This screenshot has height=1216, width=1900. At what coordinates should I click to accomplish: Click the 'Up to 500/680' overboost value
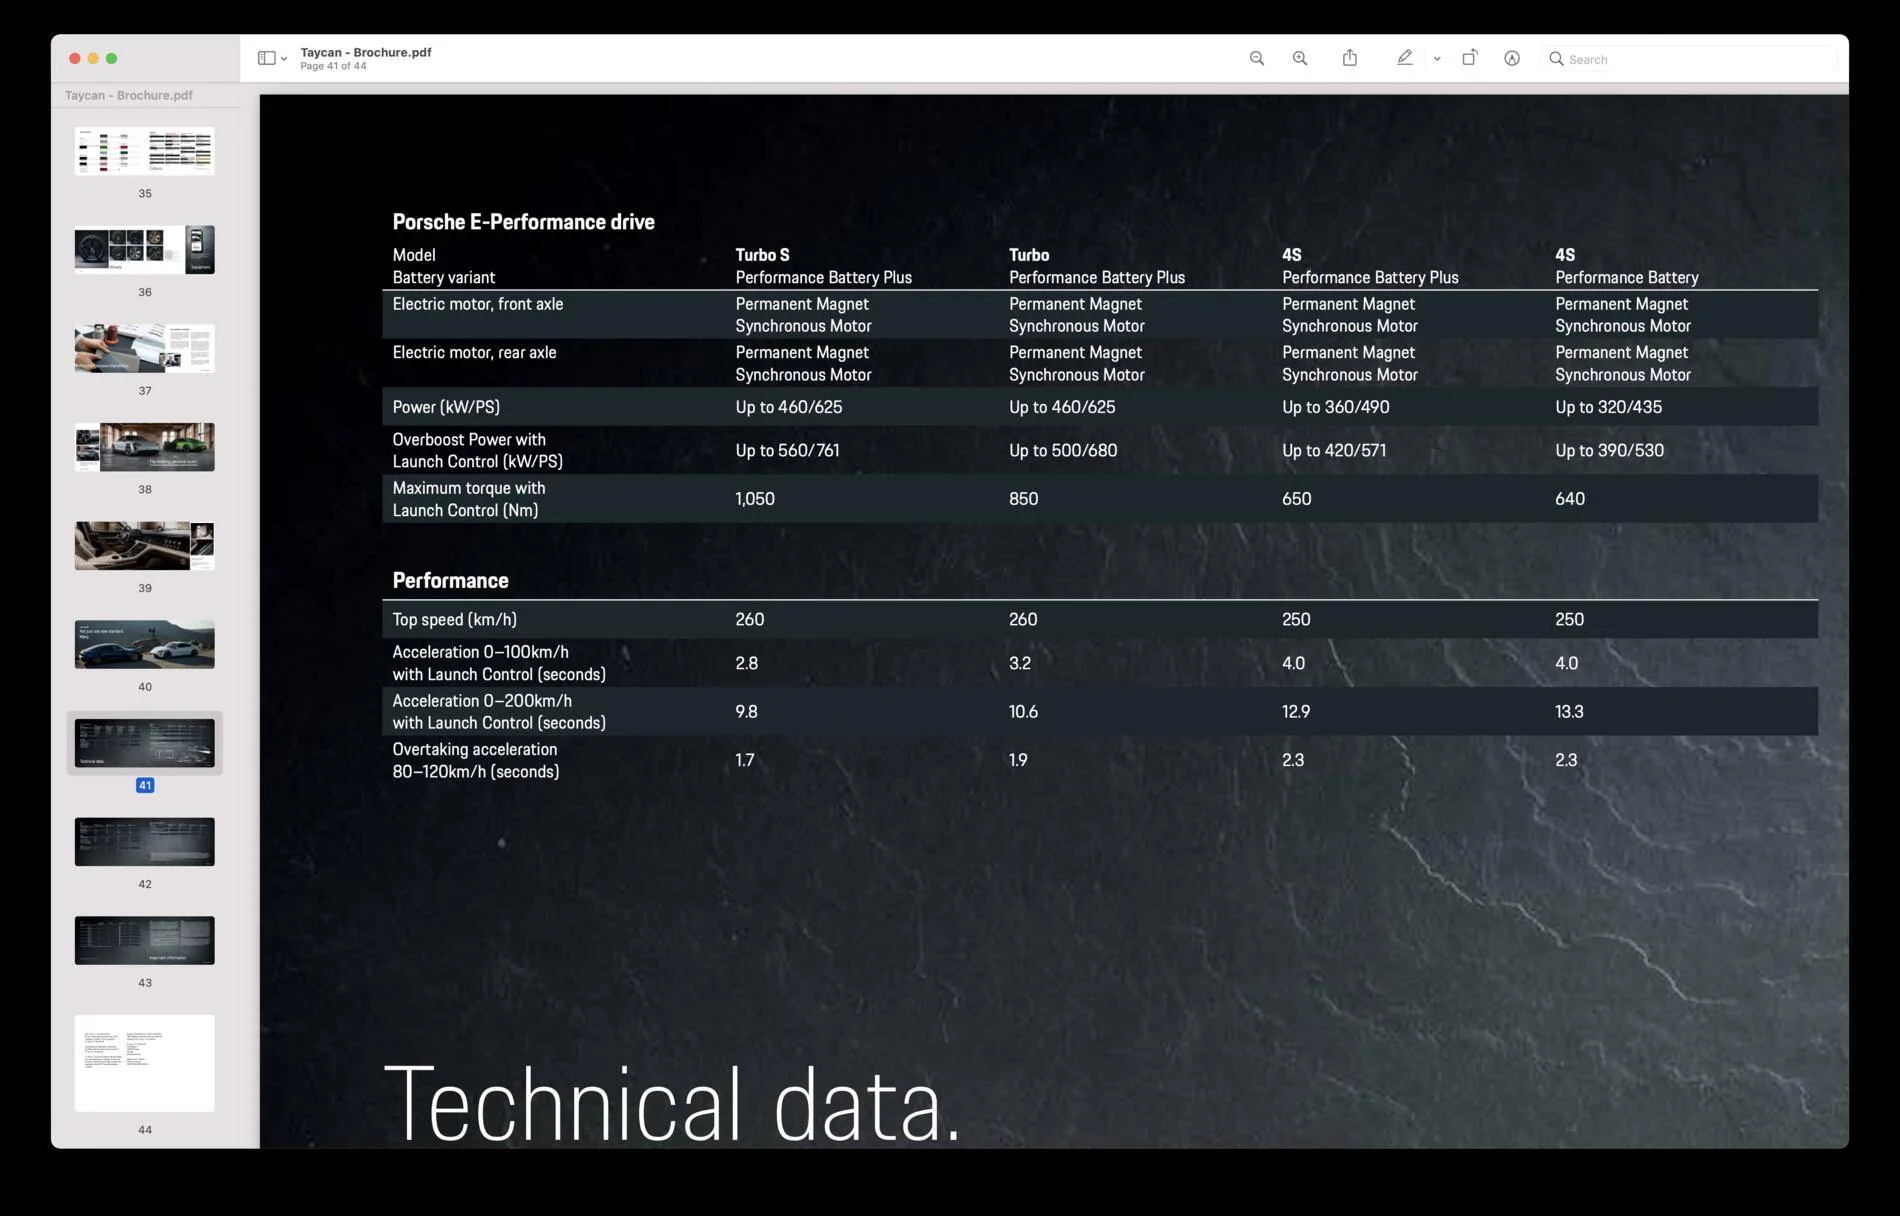[x=1063, y=450]
